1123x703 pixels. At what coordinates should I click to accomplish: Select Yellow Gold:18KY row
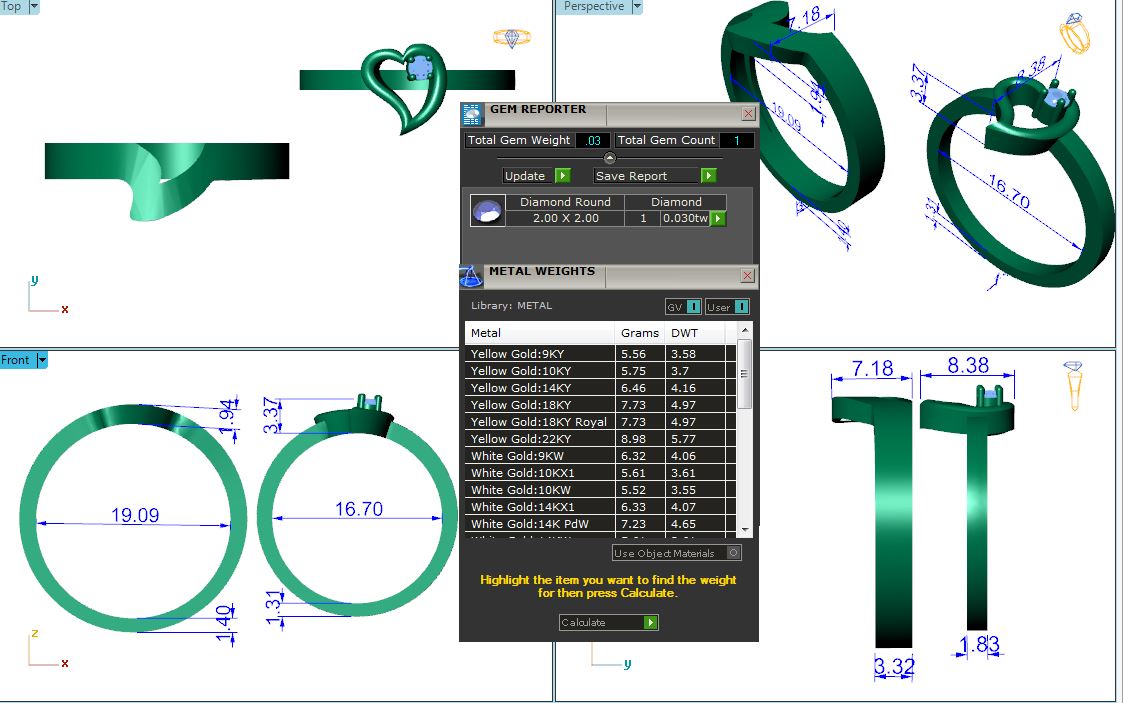(x=540, y=405)
